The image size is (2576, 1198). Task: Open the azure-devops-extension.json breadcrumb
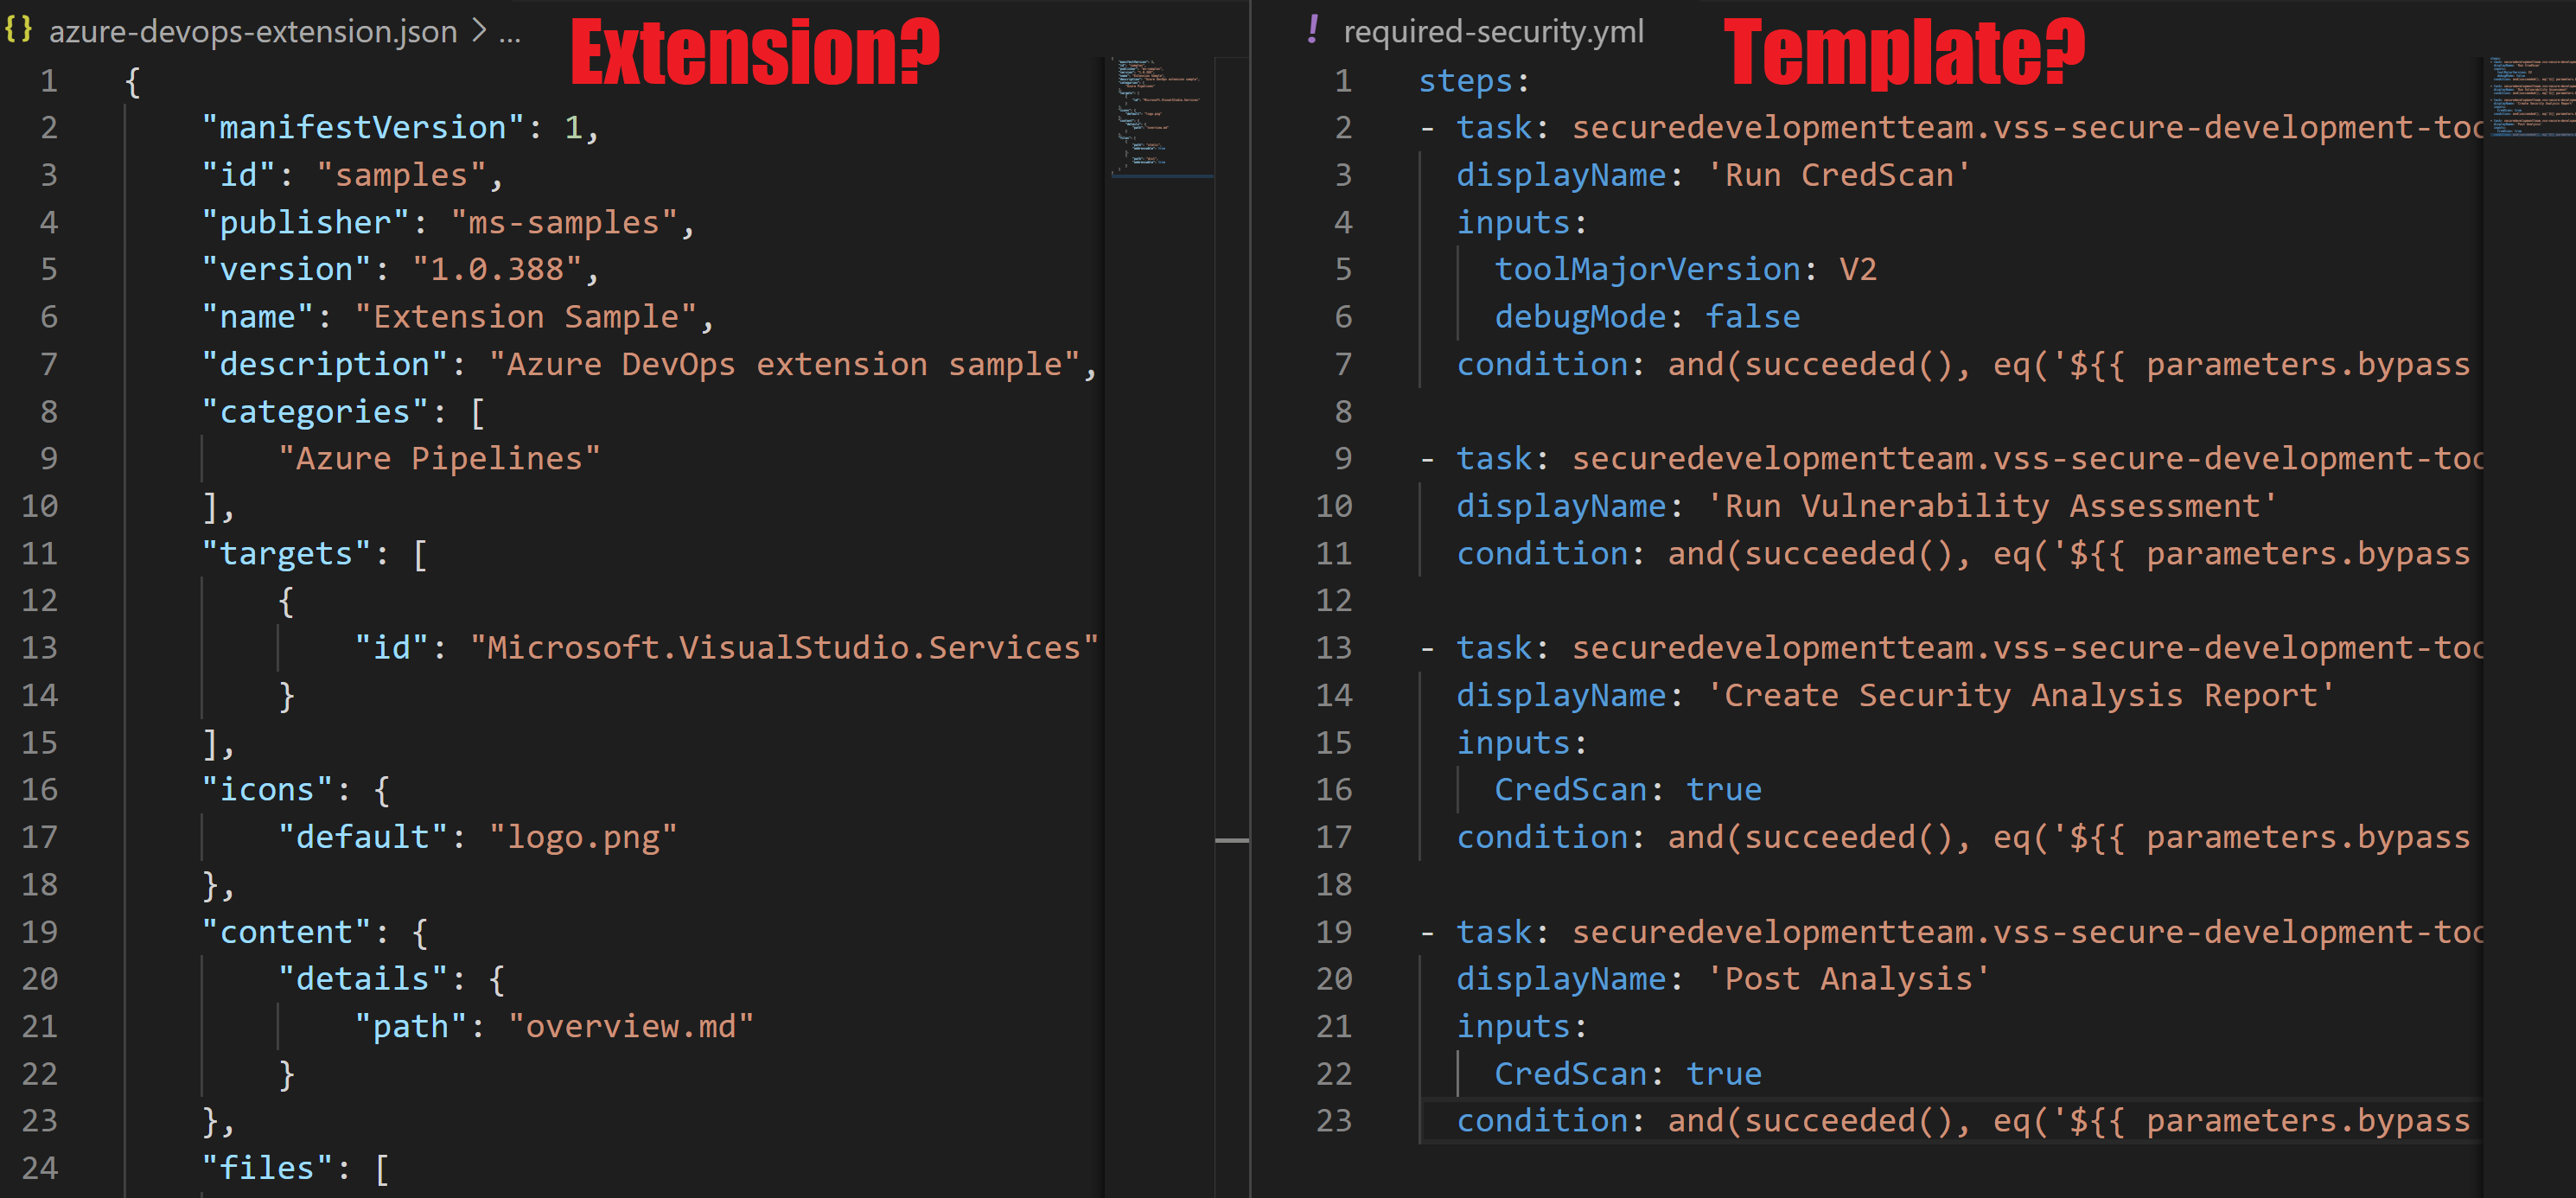pos(253,32)
